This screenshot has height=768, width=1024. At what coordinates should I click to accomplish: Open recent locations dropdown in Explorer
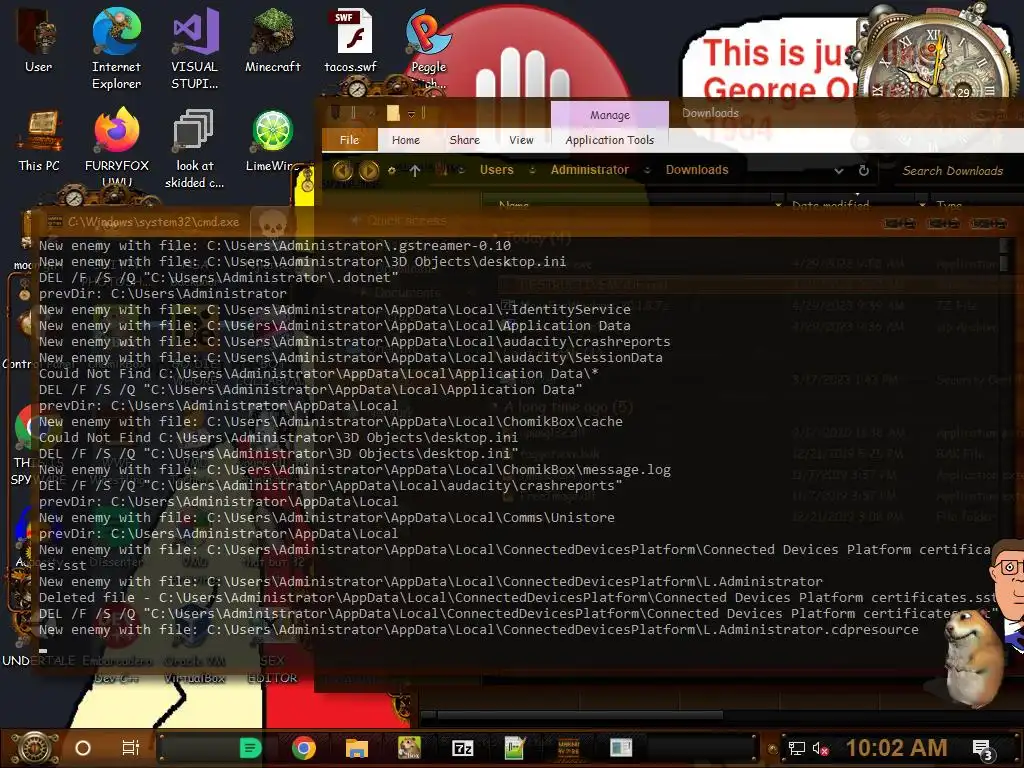pos(391,170)
